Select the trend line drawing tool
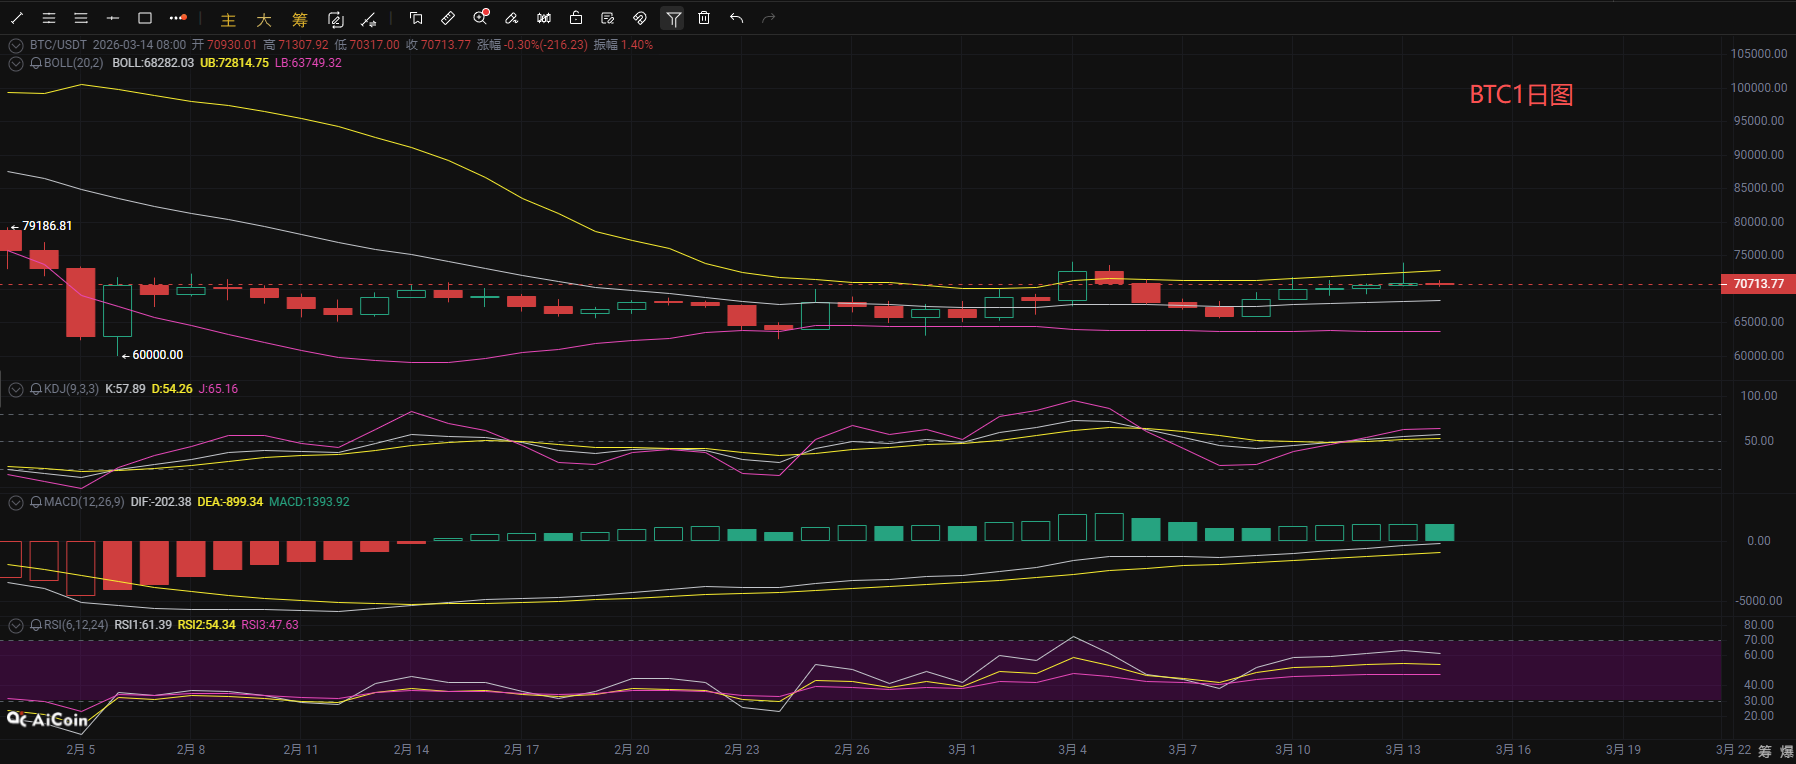This screenshot has width=1796, height=764. click(x=17, y=18)
